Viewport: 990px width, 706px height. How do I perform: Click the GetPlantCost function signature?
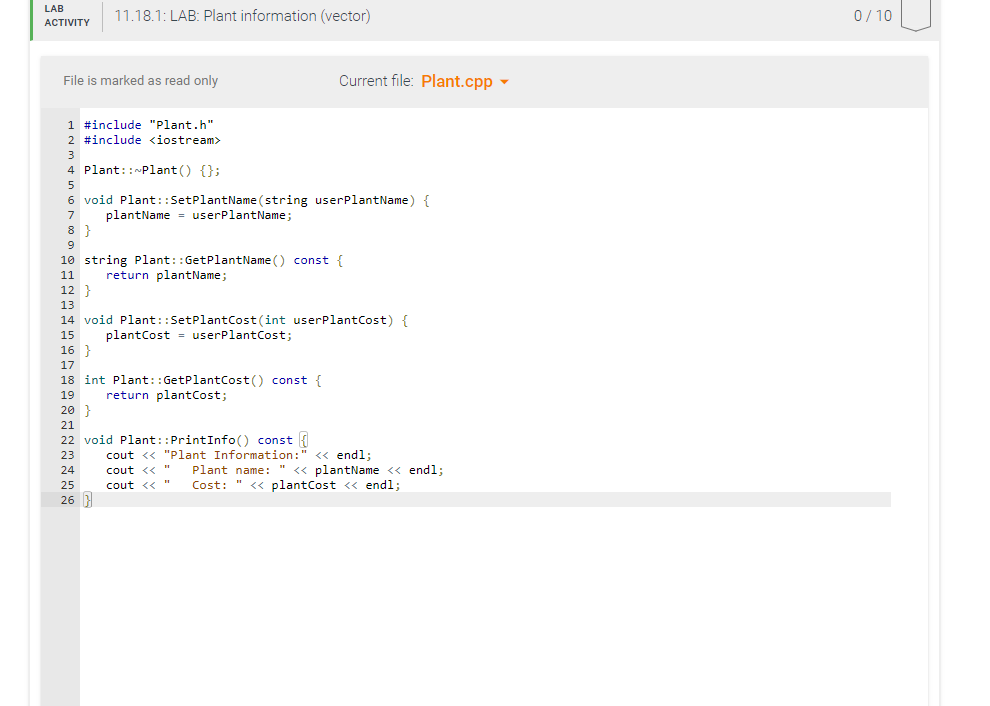pyautogui.click(x=200, y=379)
